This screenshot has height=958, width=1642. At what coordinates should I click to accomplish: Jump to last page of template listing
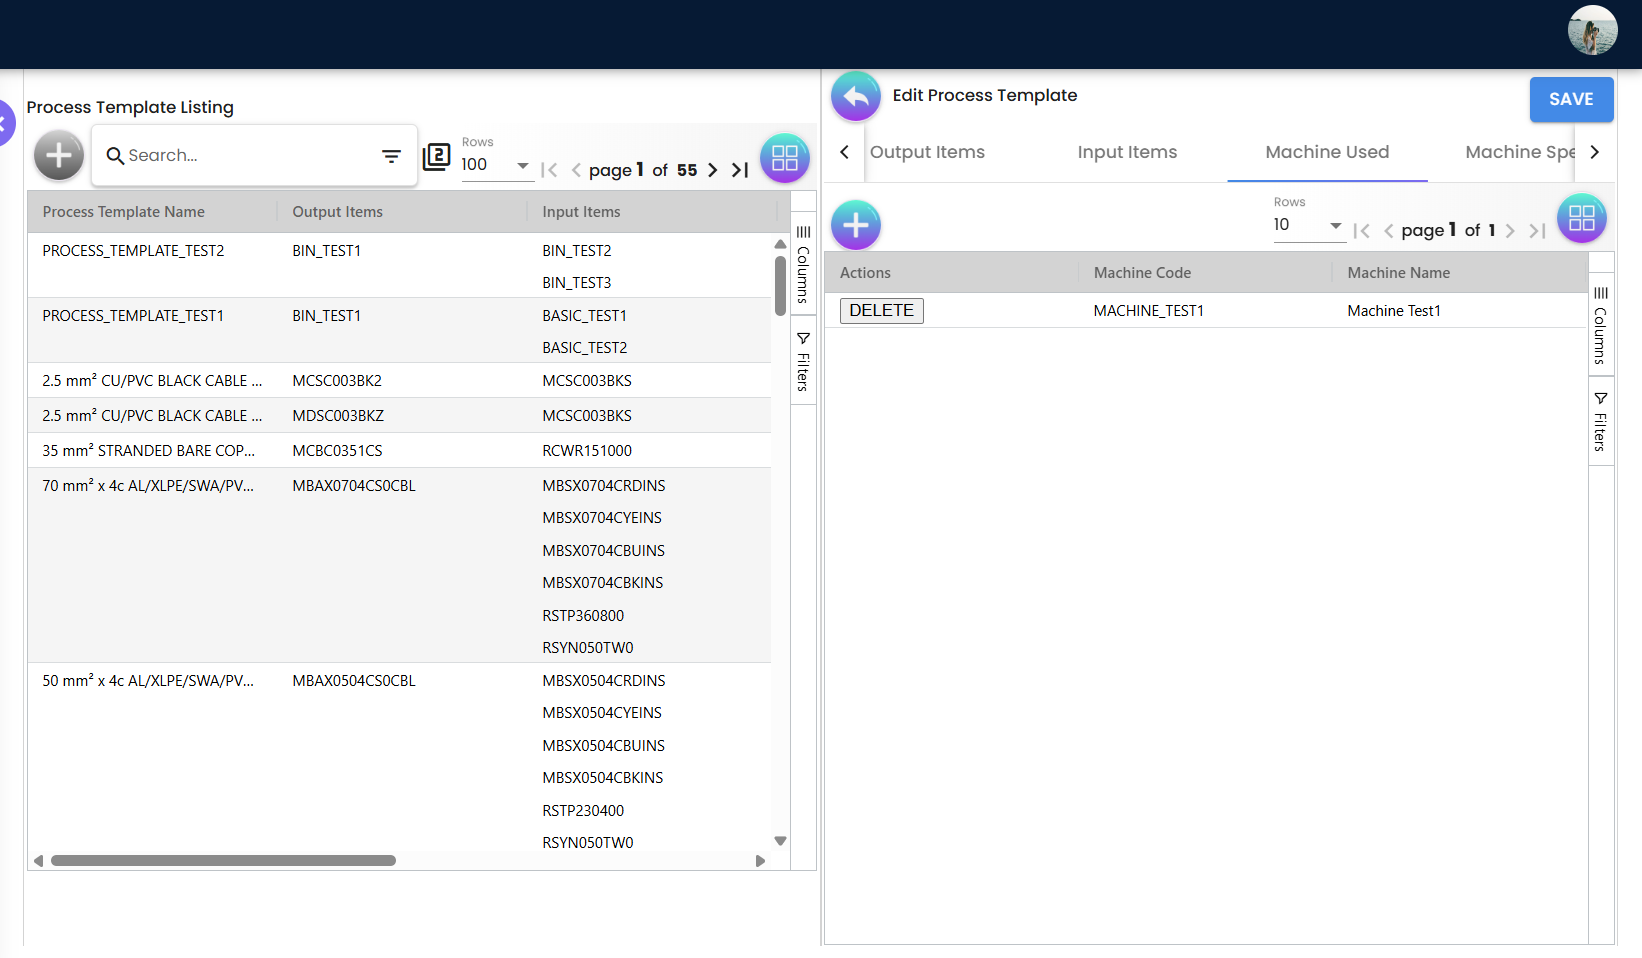pyautogui.click(x=740, y=170)
